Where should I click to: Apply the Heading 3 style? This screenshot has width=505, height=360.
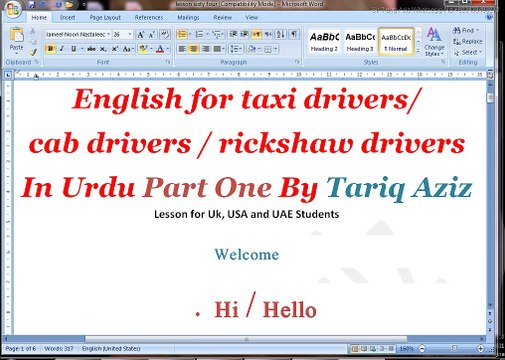[360, 42]
